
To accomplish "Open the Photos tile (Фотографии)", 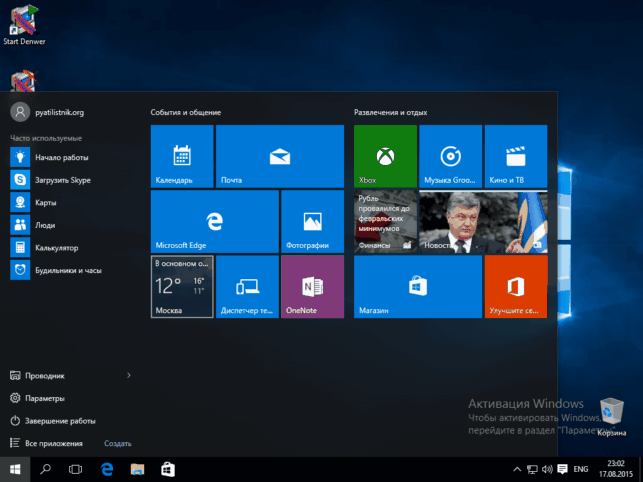I will (312, 222).
